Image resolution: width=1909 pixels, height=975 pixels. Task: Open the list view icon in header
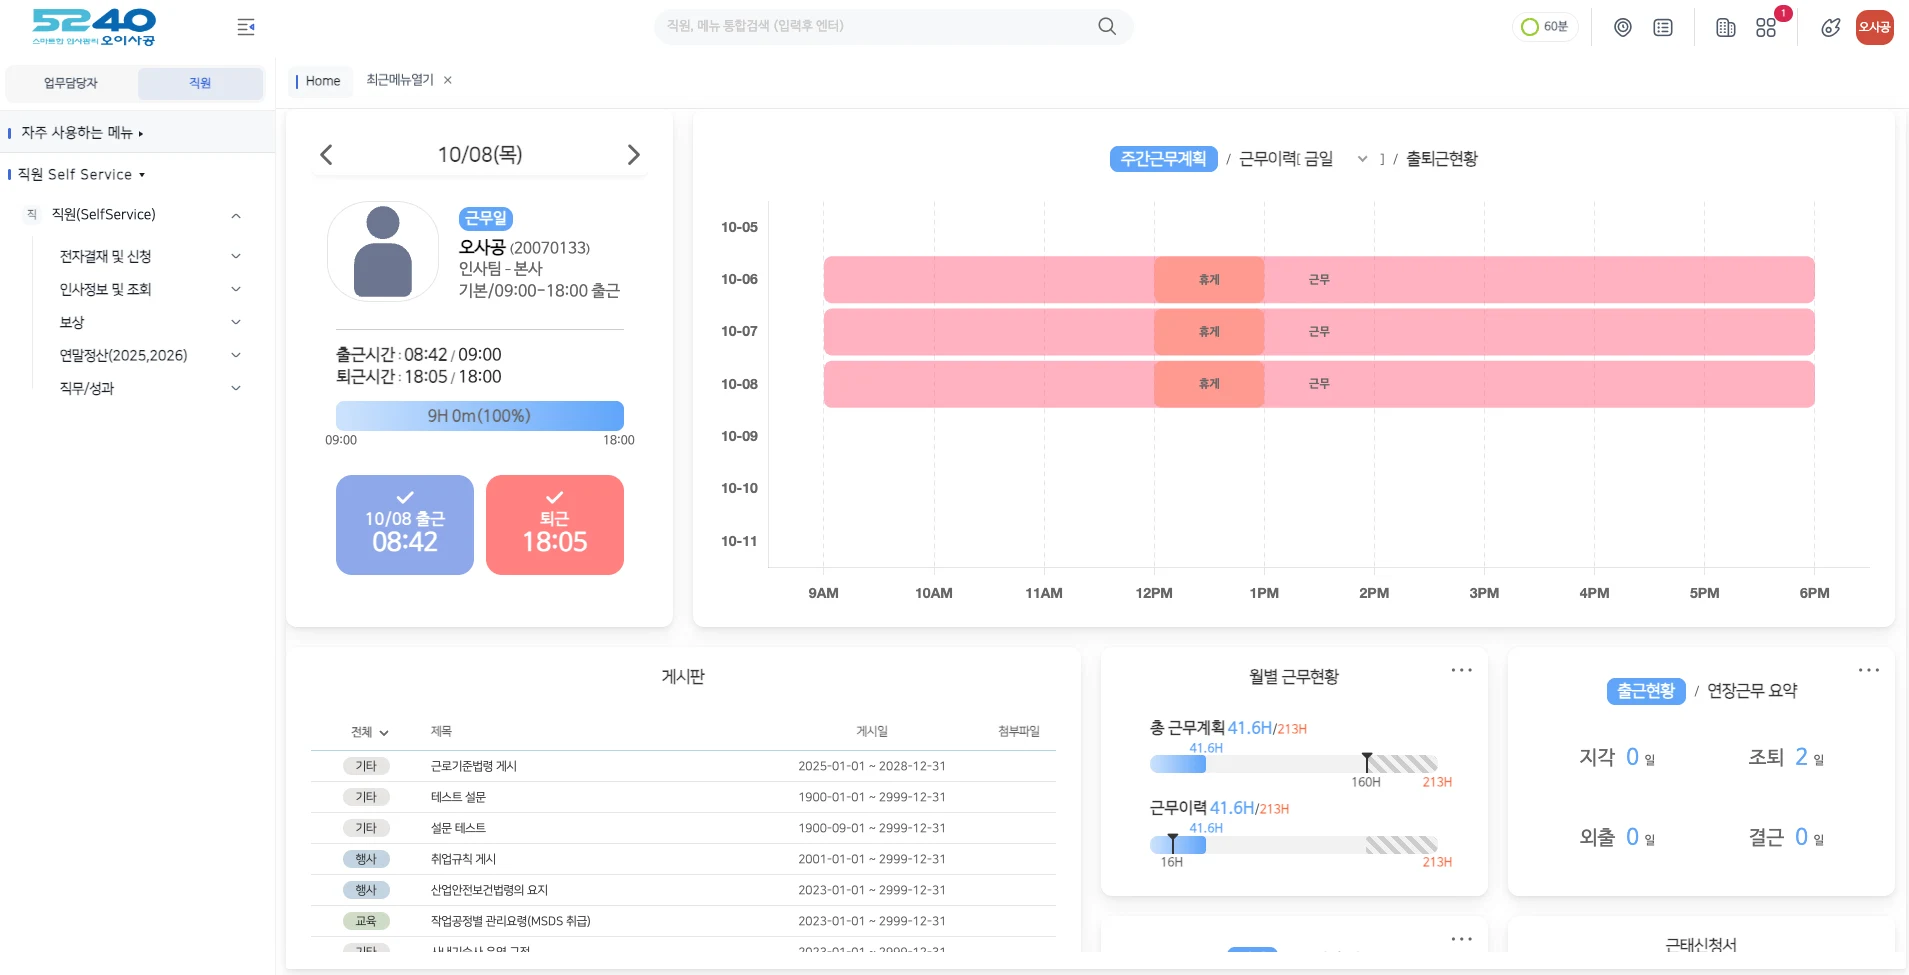tap(1663, 28)
